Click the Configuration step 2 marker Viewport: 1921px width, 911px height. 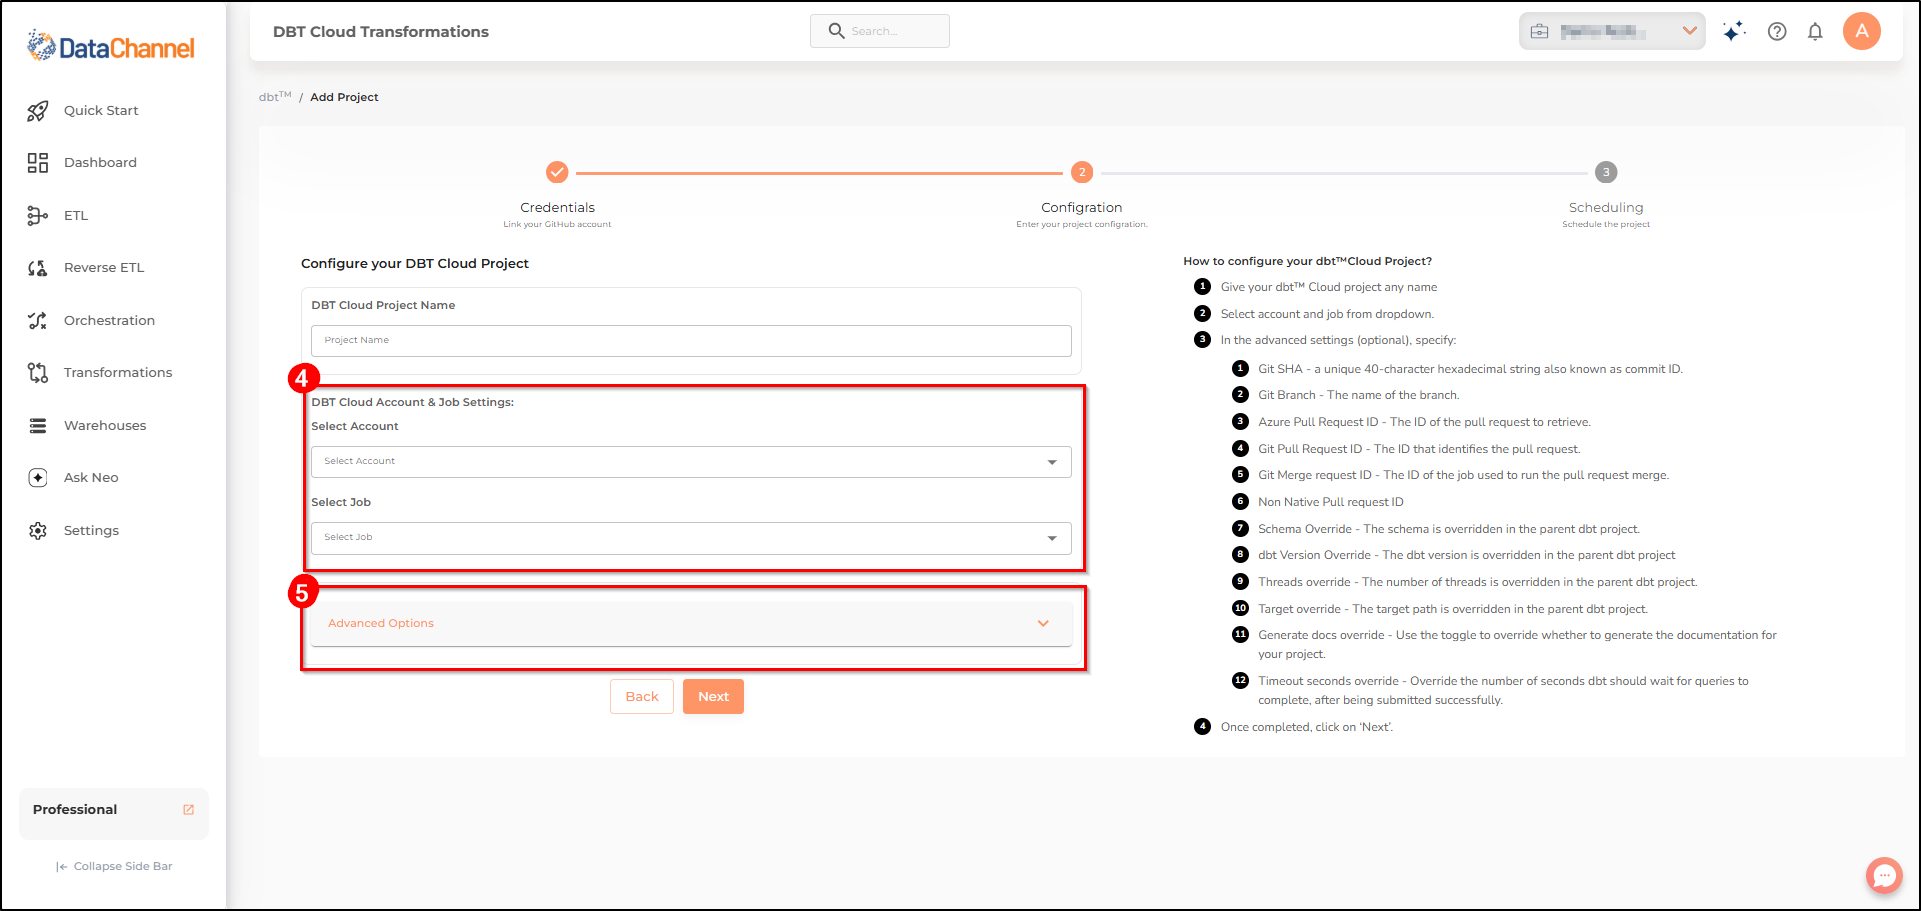[x=1082, y=172]
